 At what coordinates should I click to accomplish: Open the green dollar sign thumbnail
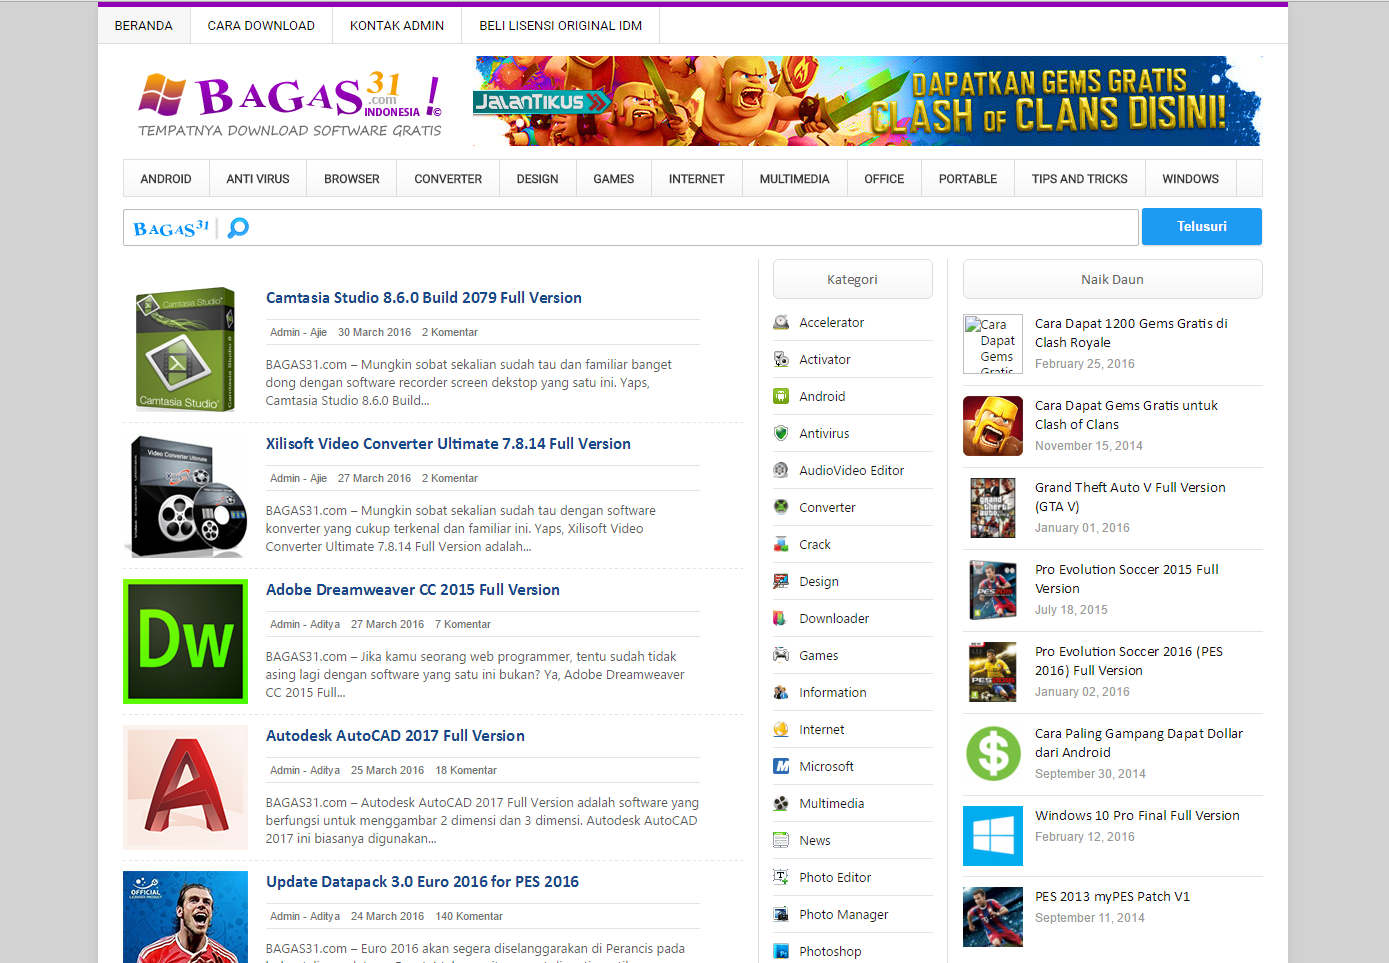click(993, 754)
